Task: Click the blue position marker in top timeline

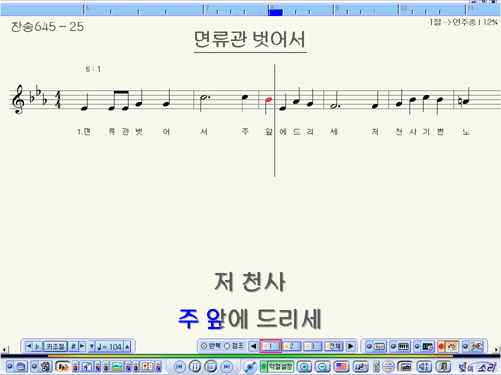Action: click(276, 12)
